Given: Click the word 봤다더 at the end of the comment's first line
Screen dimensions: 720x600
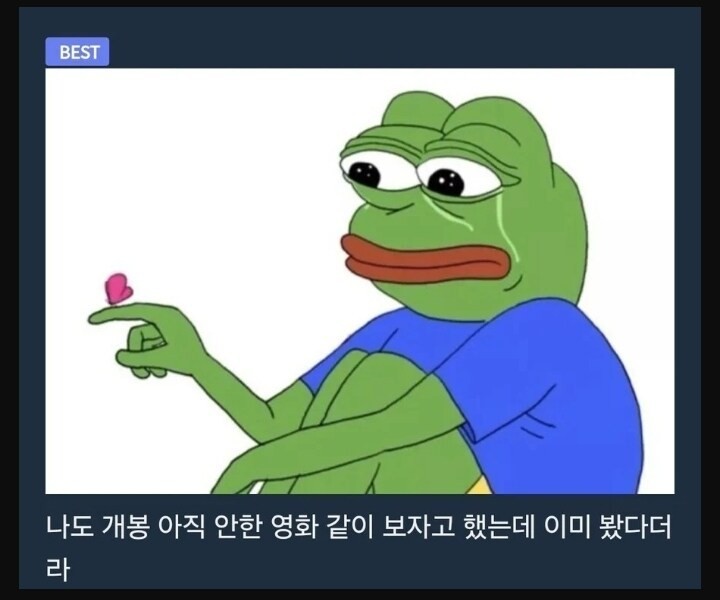Looking at the screenshot, I should tap(636, 527).
